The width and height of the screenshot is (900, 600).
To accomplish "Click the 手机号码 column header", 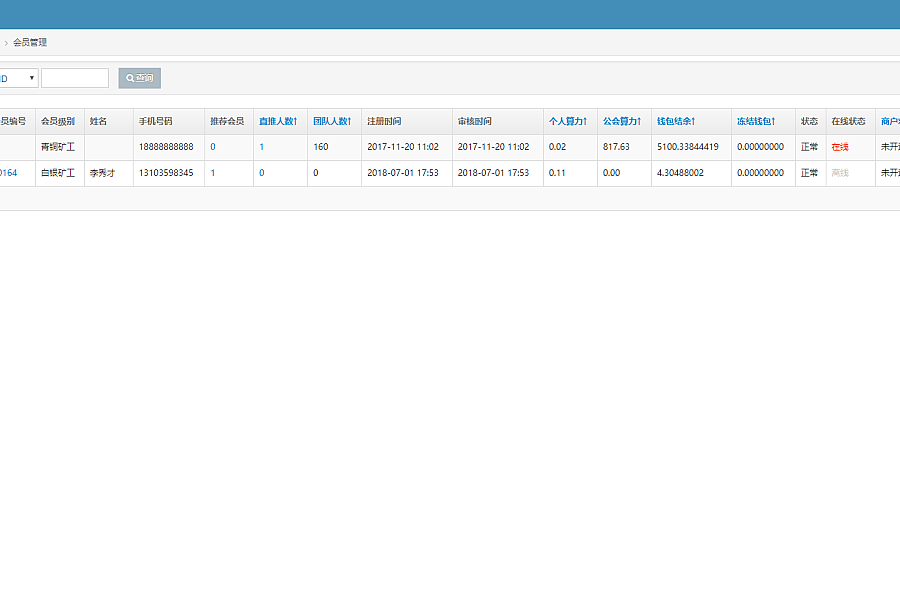I will pos(156,121).
